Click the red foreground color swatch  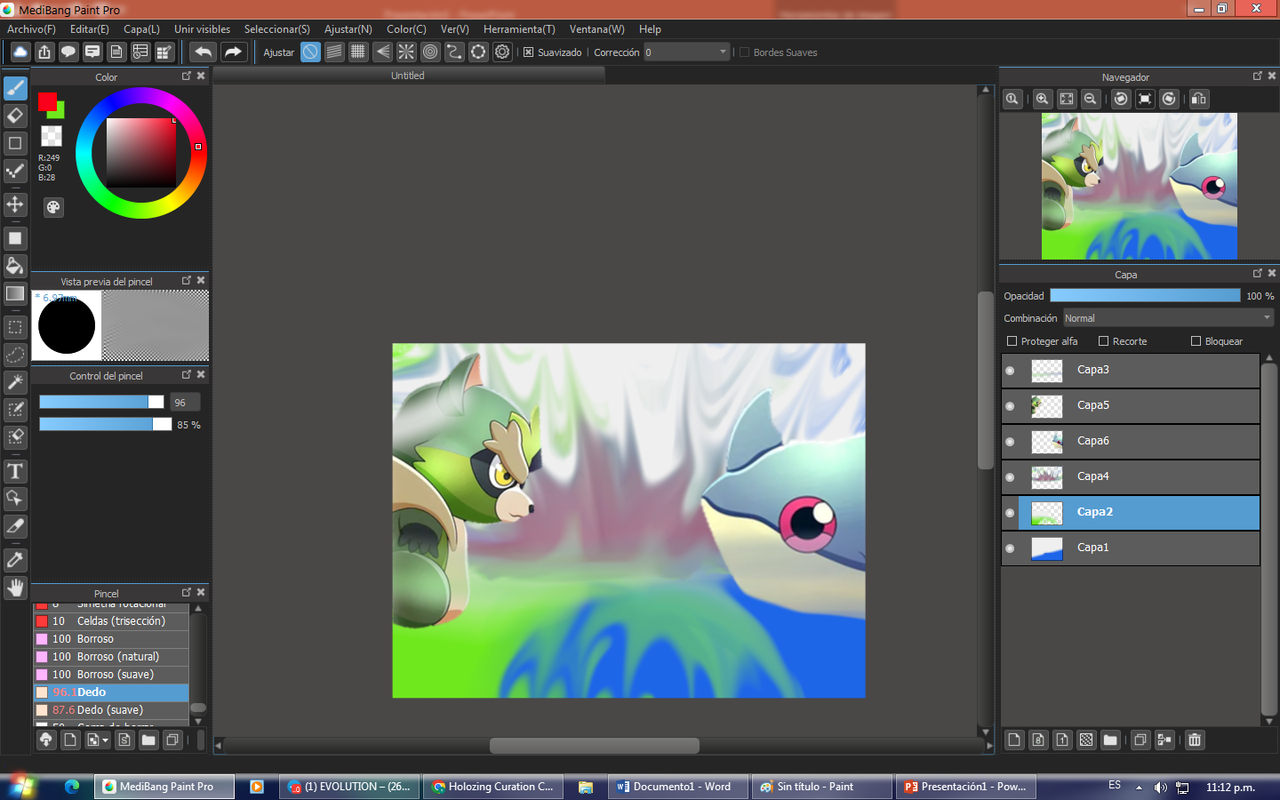pyautogui.click(x=47, y=101)
